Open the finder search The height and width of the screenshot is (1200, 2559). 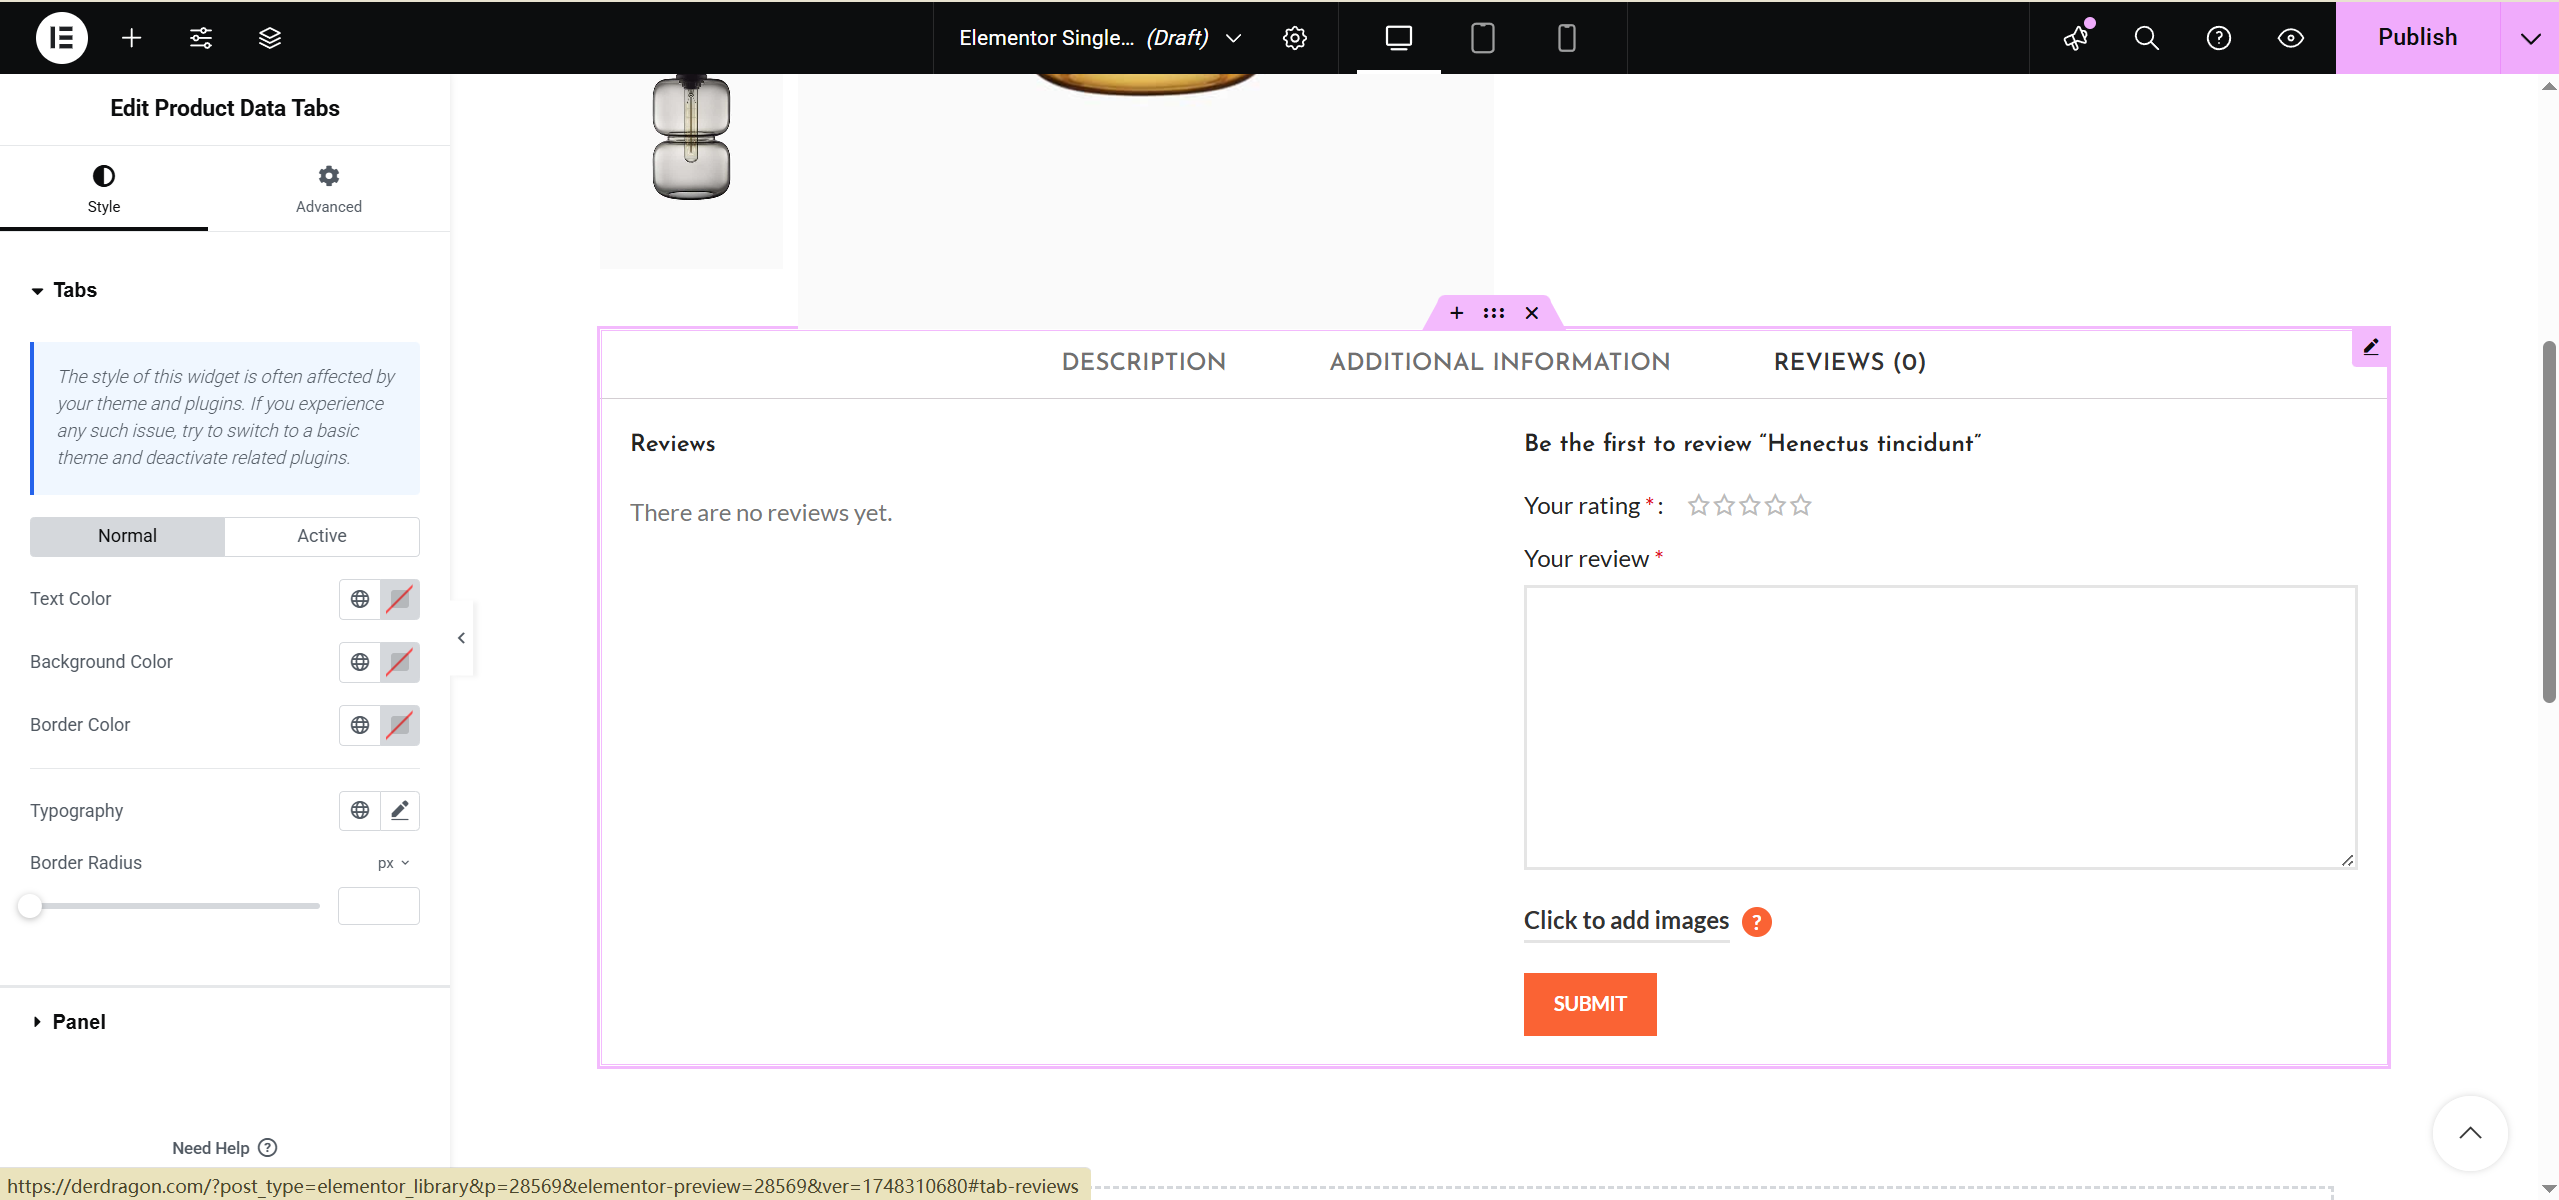[2146, 37]
